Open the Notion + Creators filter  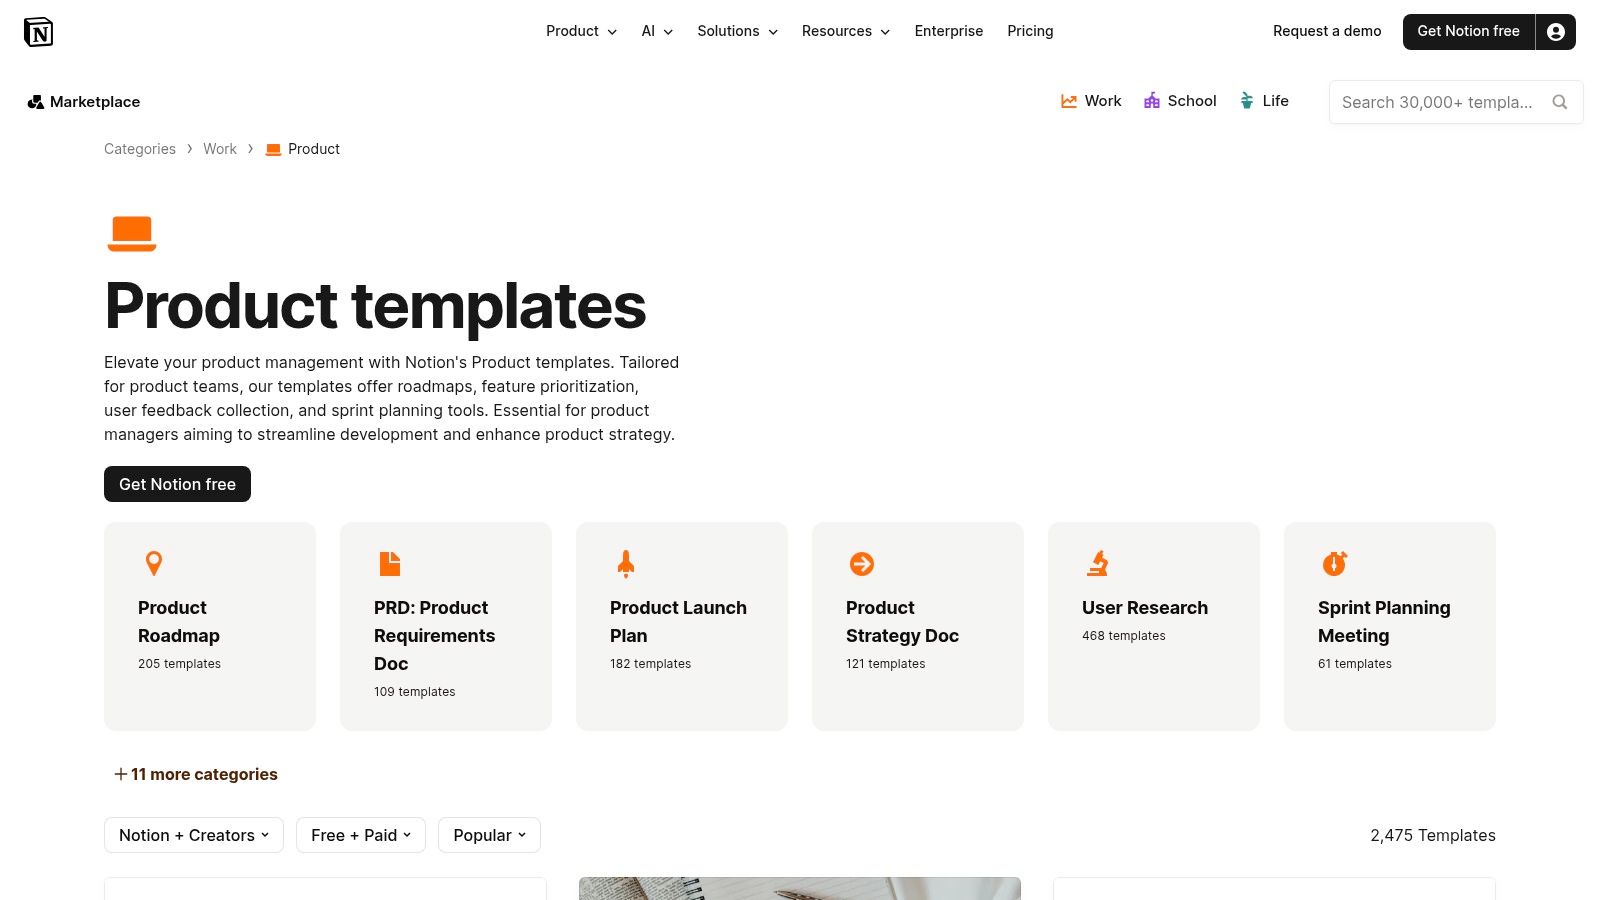click(194, 835)
